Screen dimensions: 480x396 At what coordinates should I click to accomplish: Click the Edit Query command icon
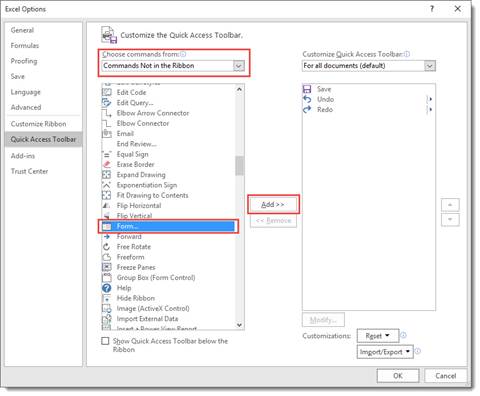coord(107,103)
